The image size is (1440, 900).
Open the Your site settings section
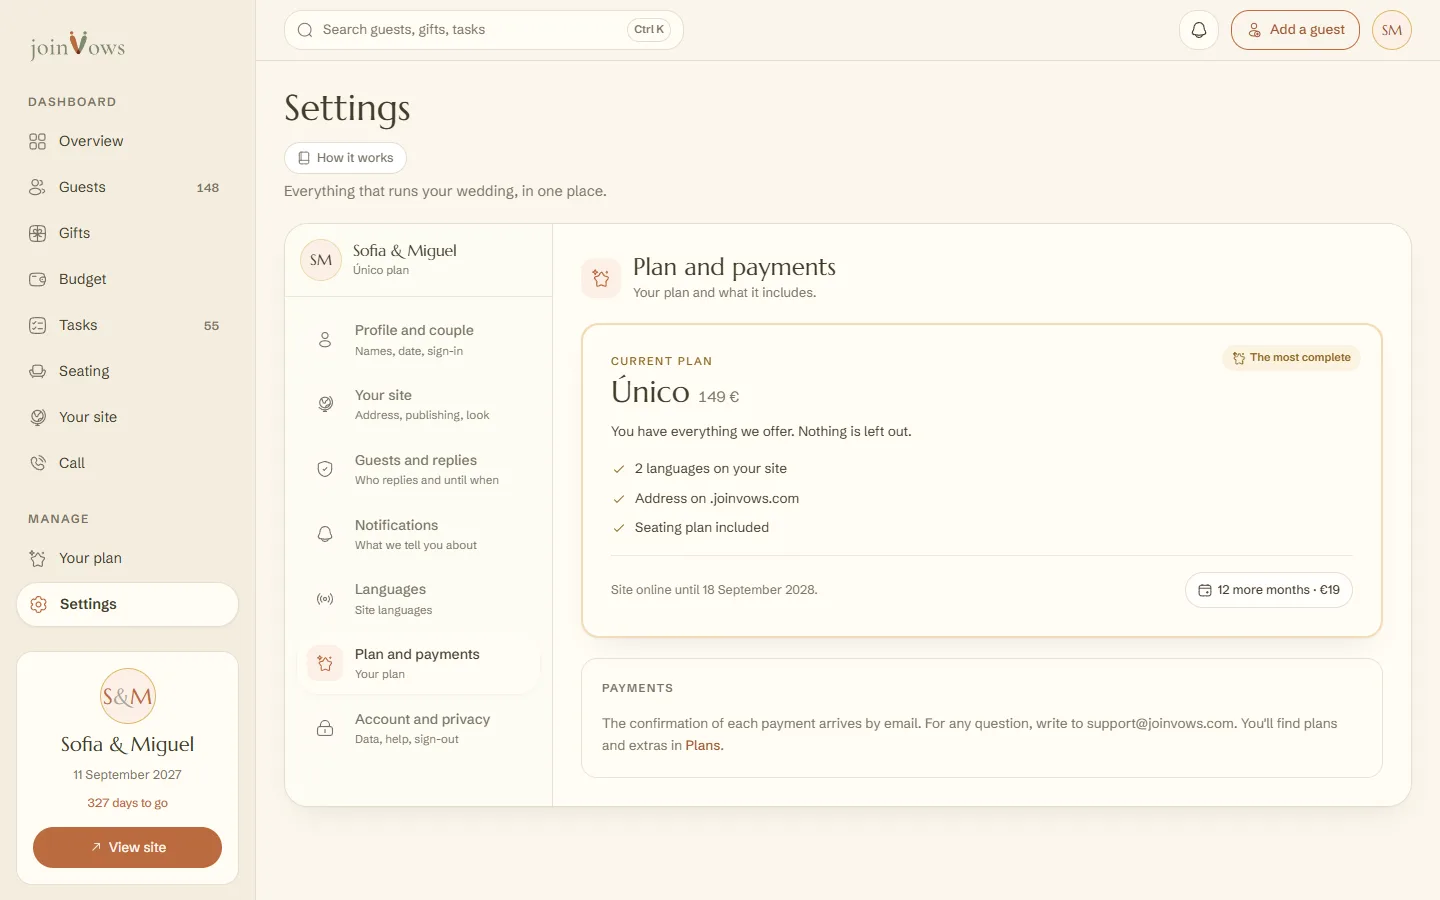[419, 404]
